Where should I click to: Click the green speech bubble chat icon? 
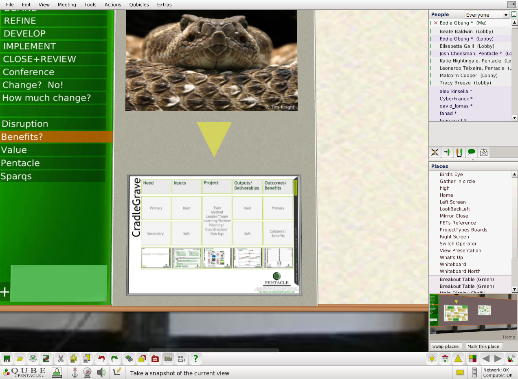471,152
